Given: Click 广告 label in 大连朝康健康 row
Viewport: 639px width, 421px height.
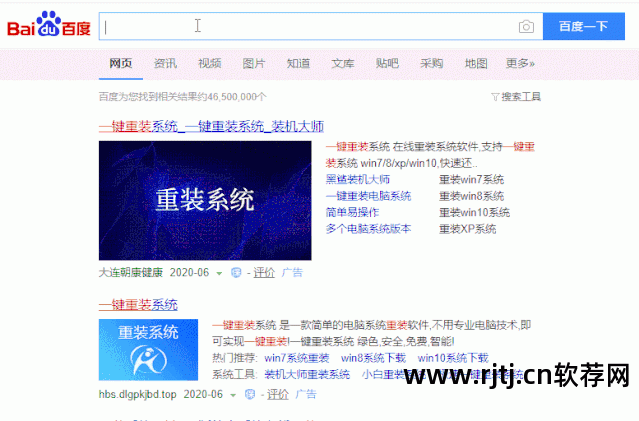Looking at the screenshot, I should (292, 272).
